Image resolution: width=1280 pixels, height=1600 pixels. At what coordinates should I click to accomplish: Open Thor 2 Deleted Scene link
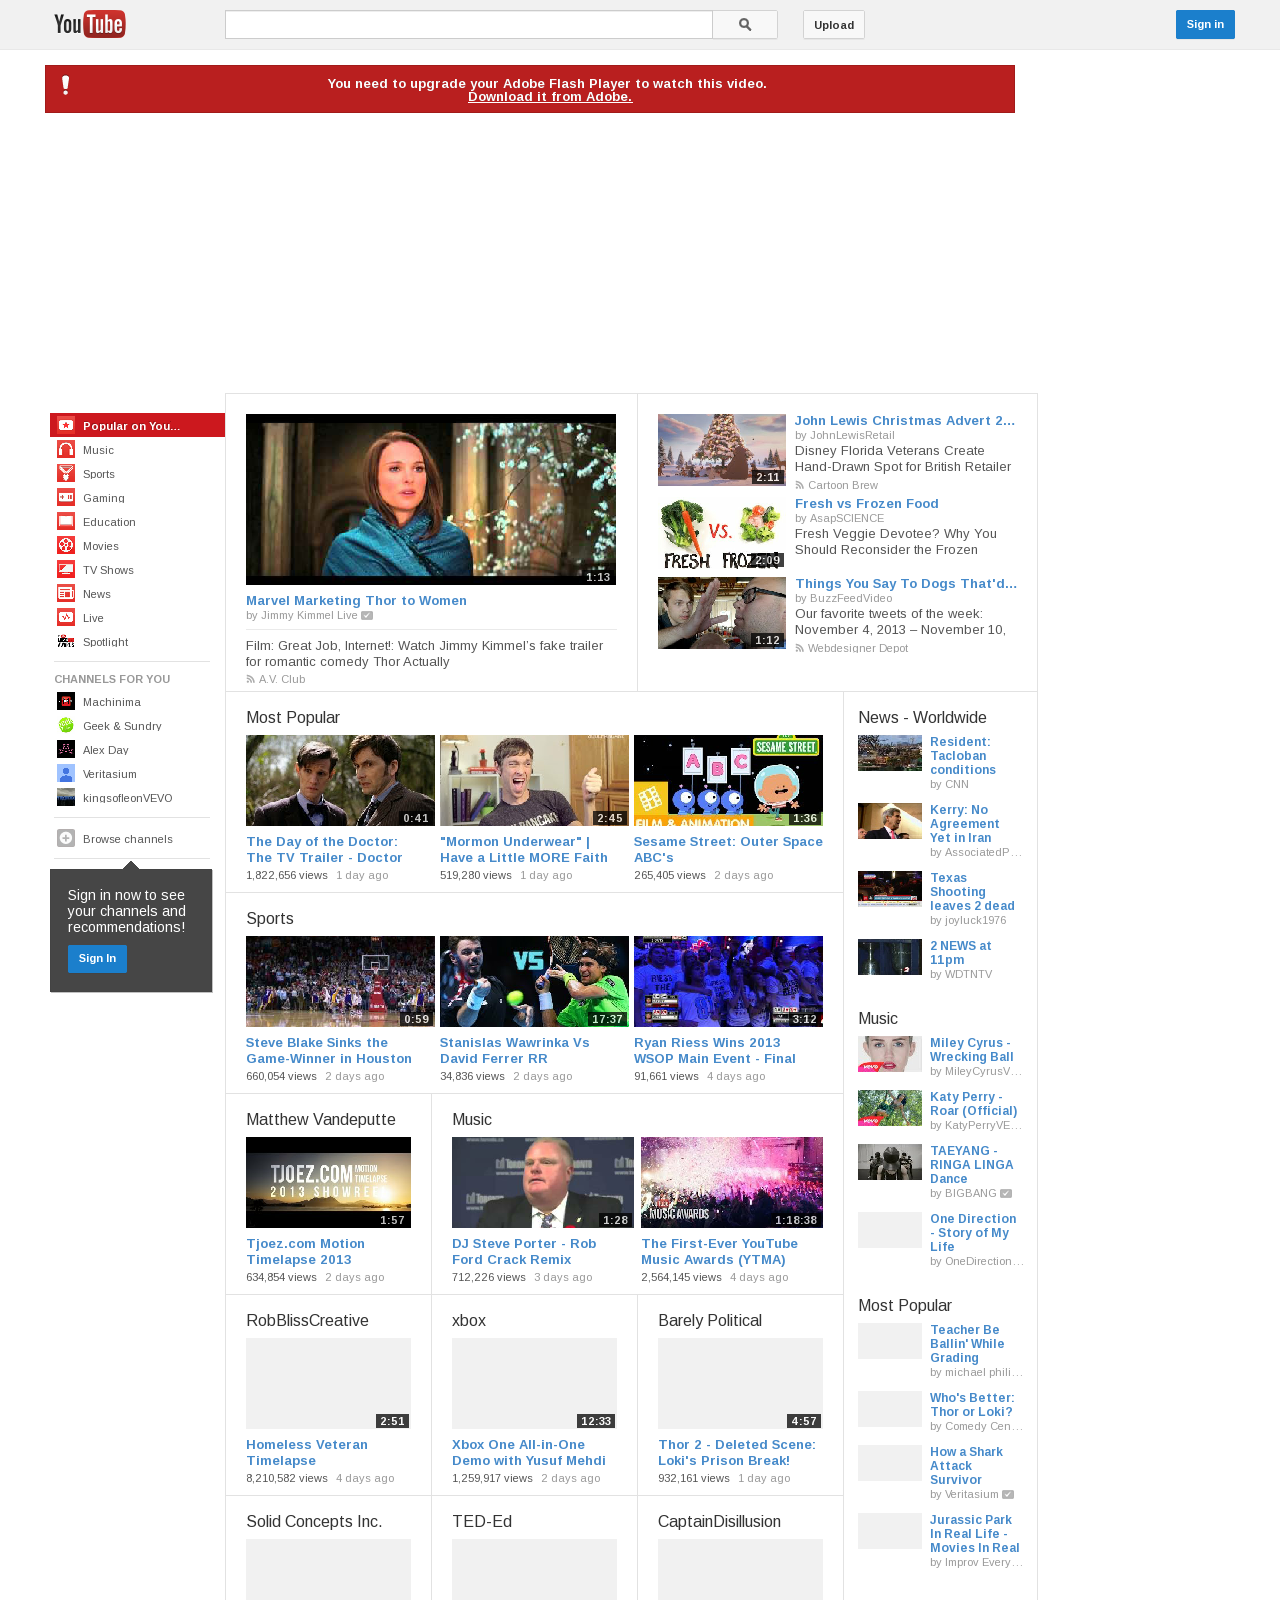(x=737, y=1452)
